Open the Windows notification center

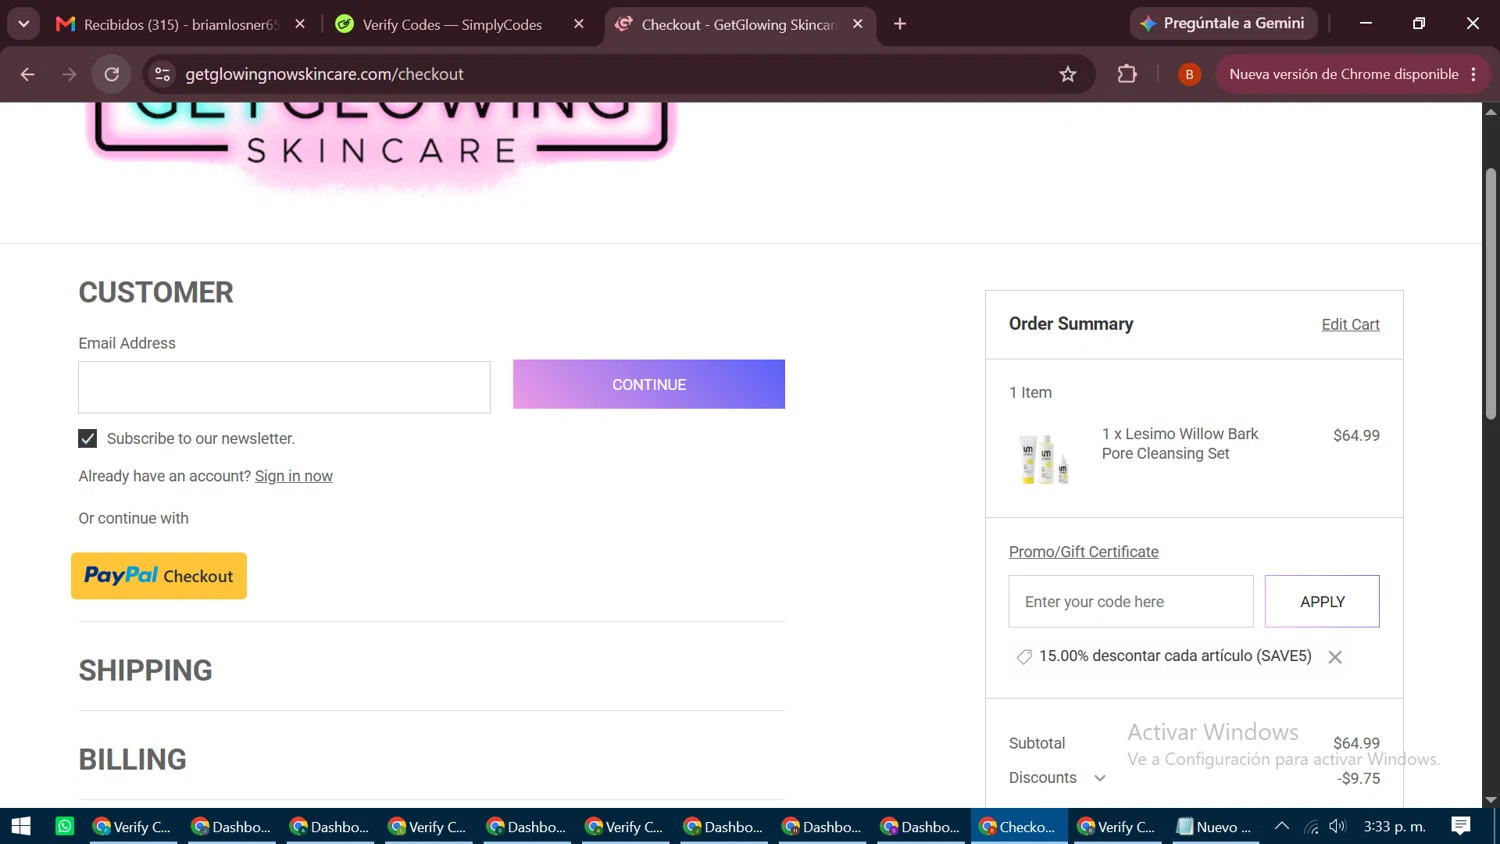[x=1461, y=826]
